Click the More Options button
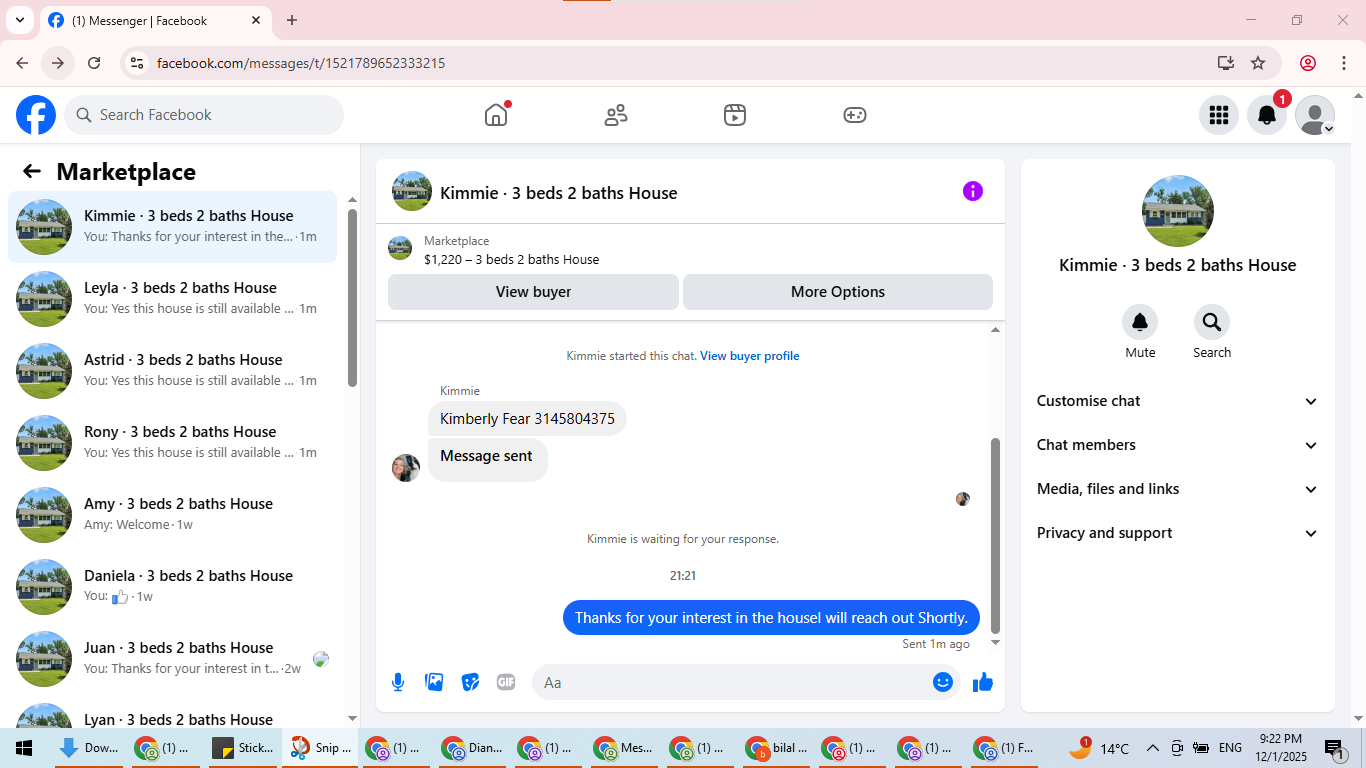The height and width of the screenshot is (768, 1366). [x=838, y=292]
